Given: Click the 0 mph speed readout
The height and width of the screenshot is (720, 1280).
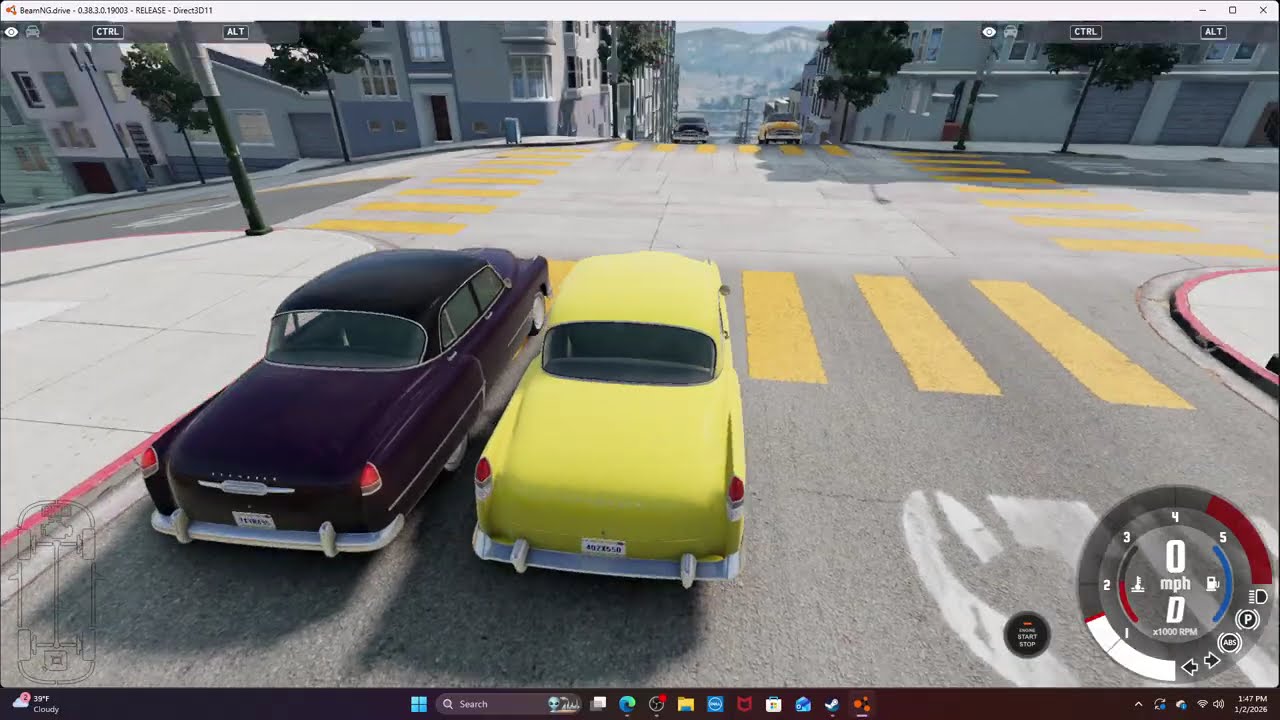Looking at the screenshot, I should coord(1175,566).
